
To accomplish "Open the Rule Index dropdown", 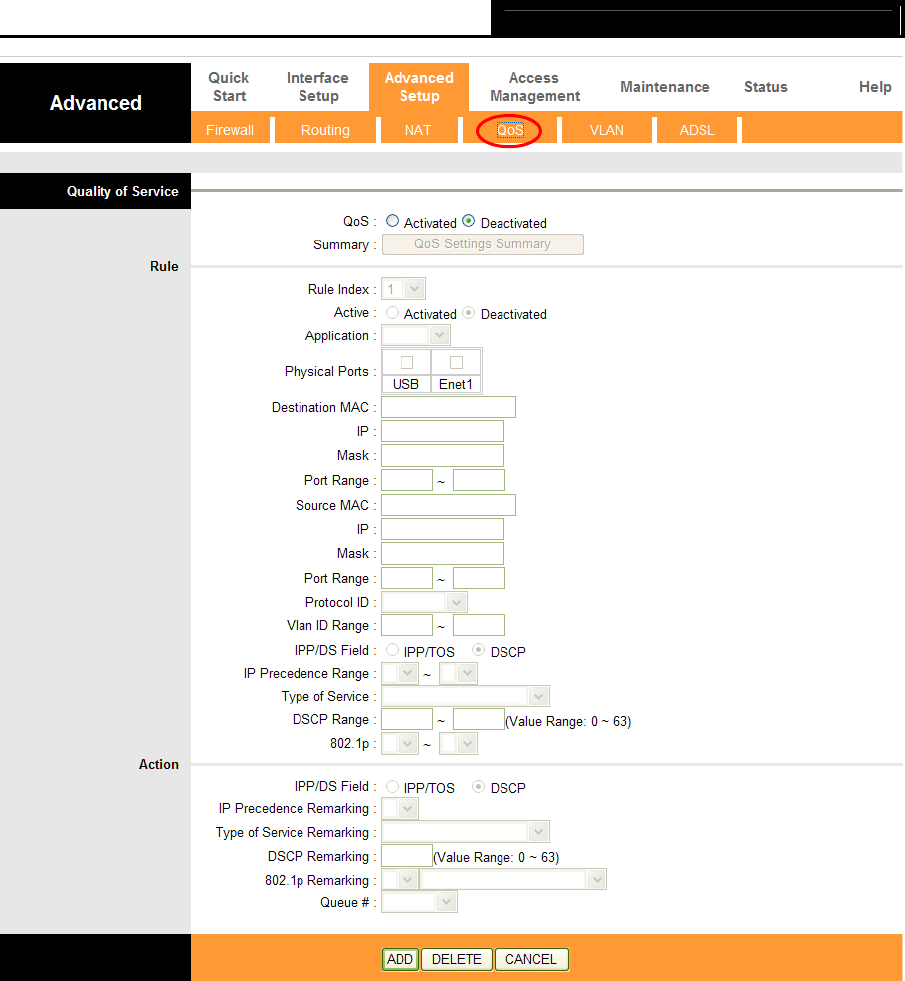I will coord(404,289).
